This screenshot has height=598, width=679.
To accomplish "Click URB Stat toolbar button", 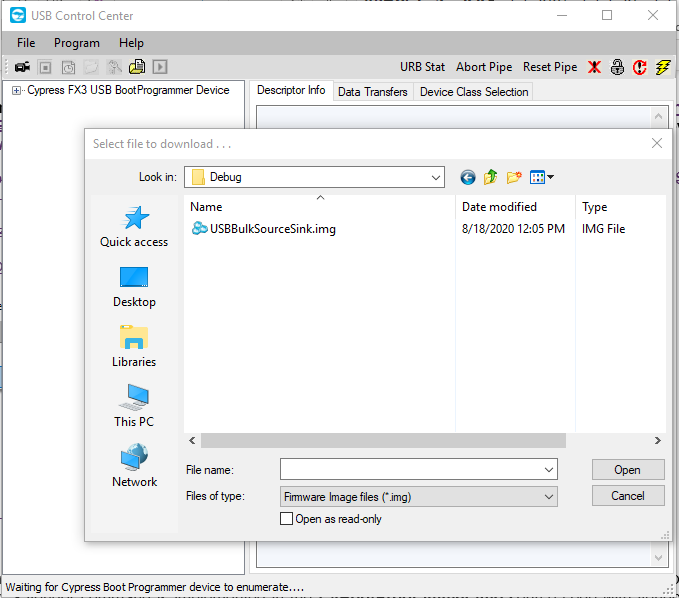I will coord(422,67).
